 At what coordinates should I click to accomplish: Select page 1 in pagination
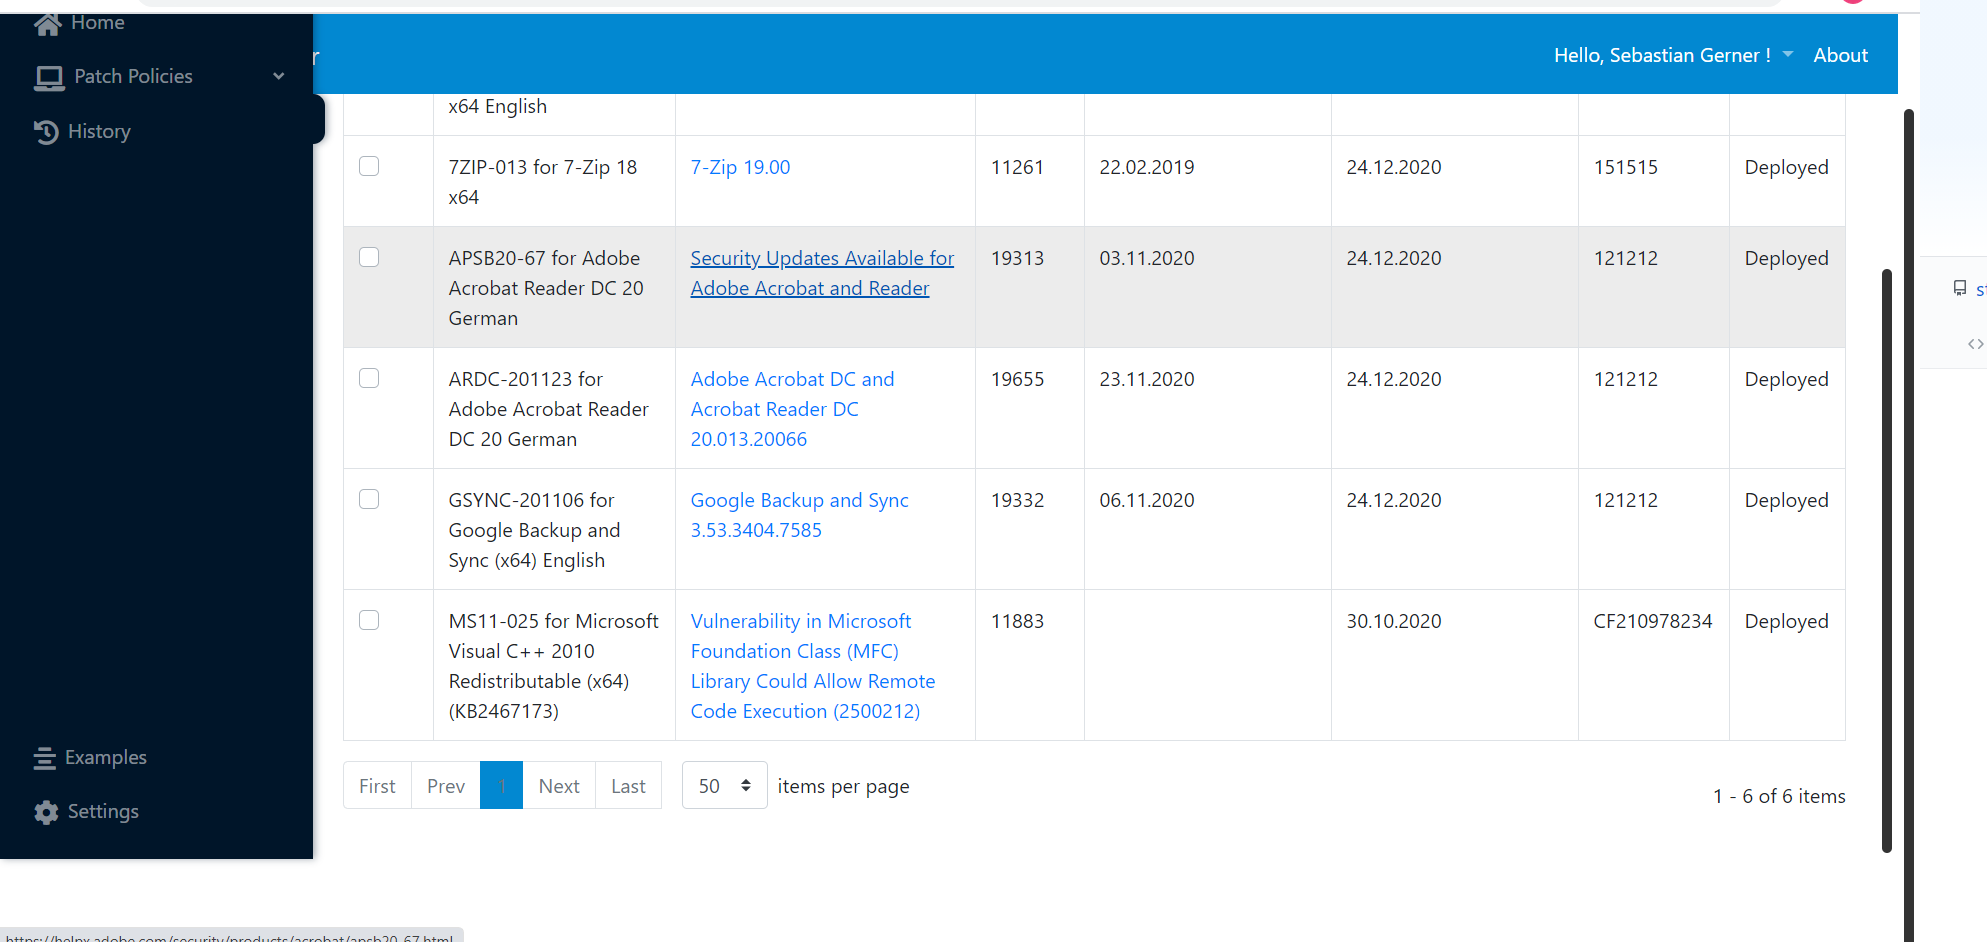[x=501, y=786]
